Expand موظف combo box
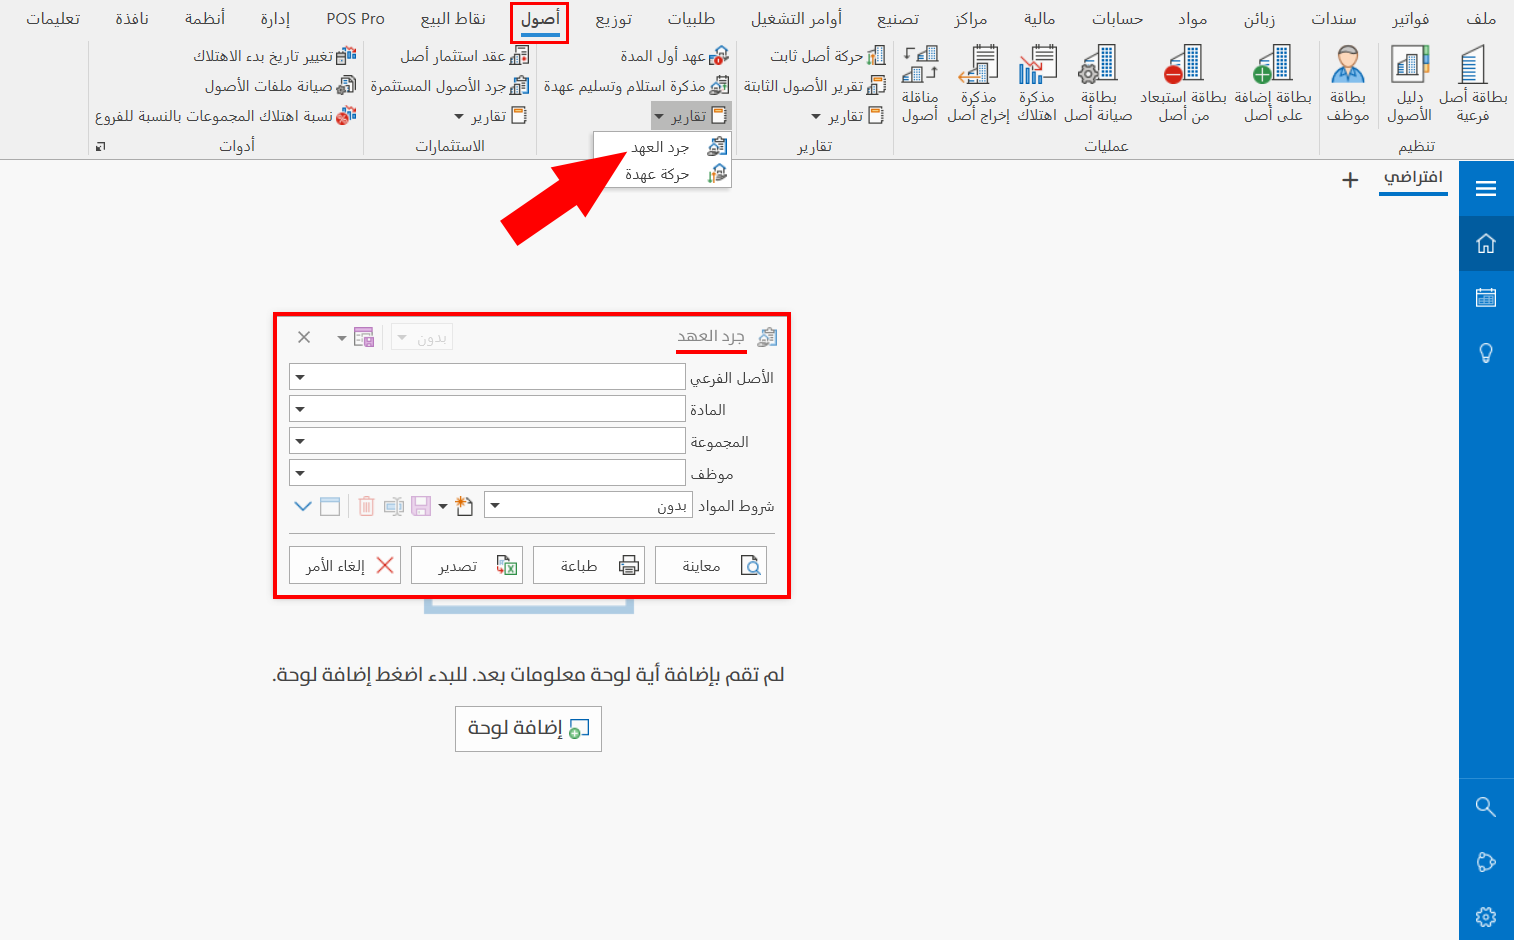Screen dimensions: 1514x940 (x=300, y=473)
